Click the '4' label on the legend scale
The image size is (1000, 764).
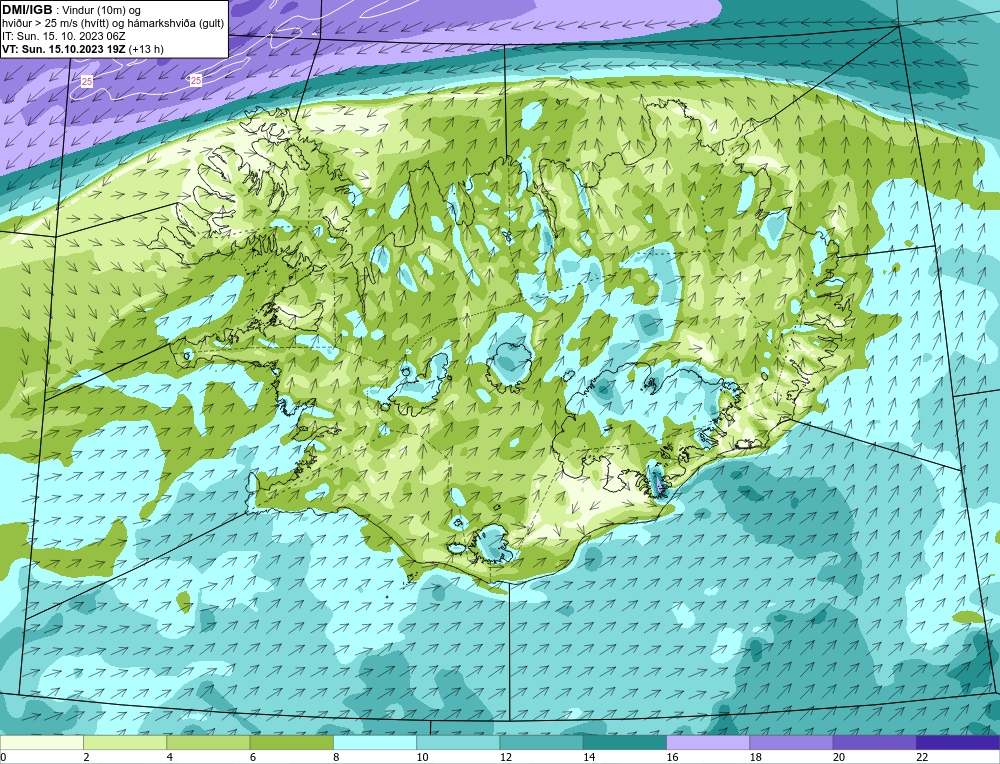click(x=170, y=757)
